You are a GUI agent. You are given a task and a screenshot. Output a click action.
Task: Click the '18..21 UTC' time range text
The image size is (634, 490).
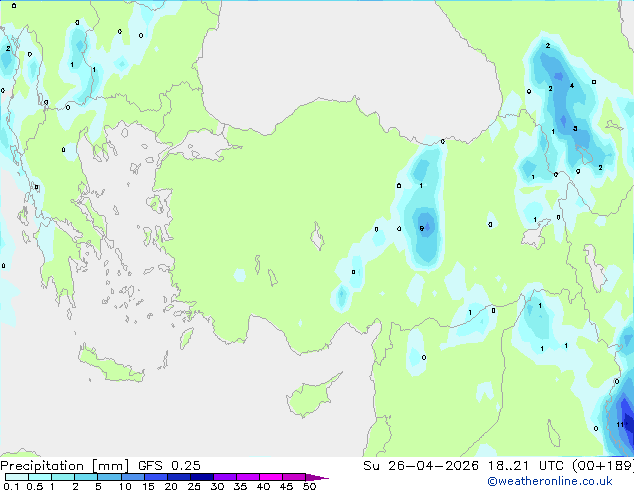[526, 466]
